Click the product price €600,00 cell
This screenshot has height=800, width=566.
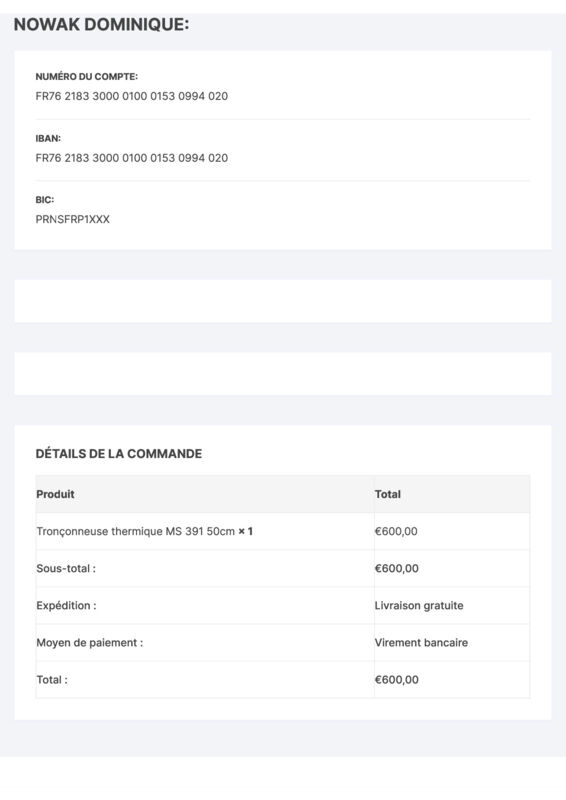click(396, 531)
